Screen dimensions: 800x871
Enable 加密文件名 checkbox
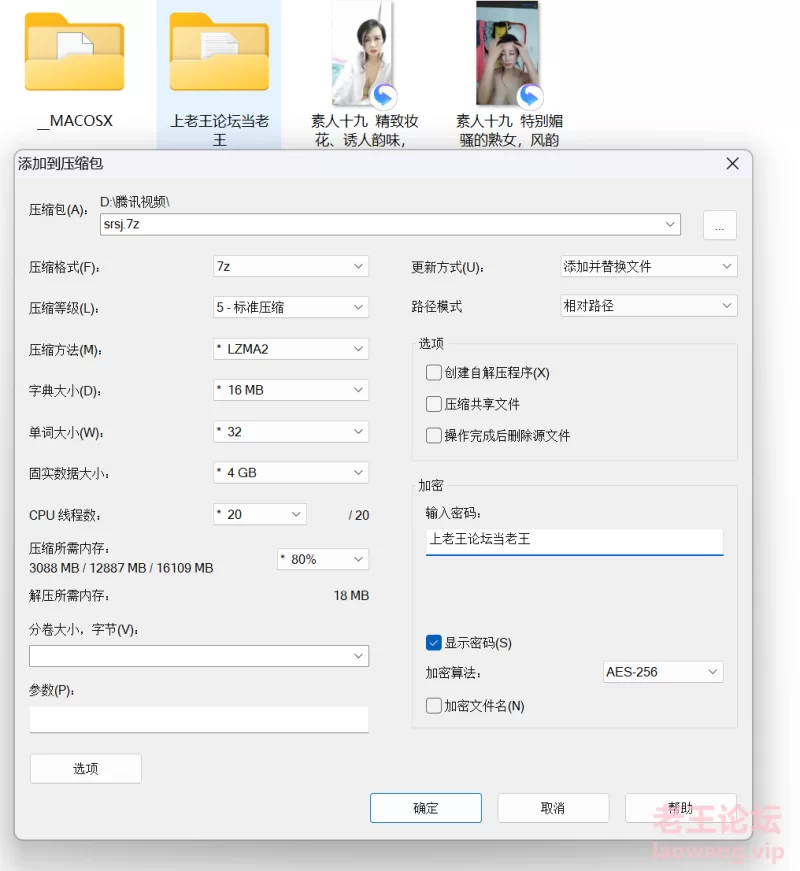[x=433, y=706]
